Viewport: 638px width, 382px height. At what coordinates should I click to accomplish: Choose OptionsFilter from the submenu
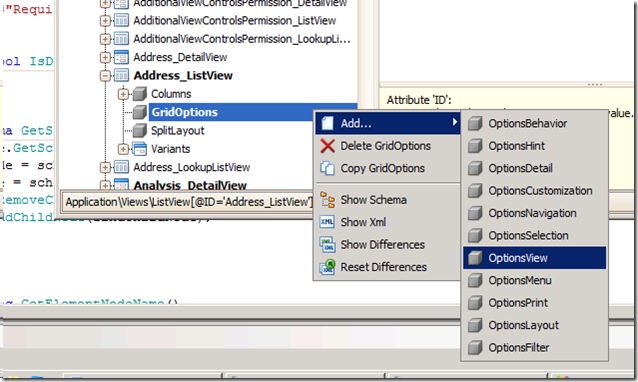tap(534, 347)
